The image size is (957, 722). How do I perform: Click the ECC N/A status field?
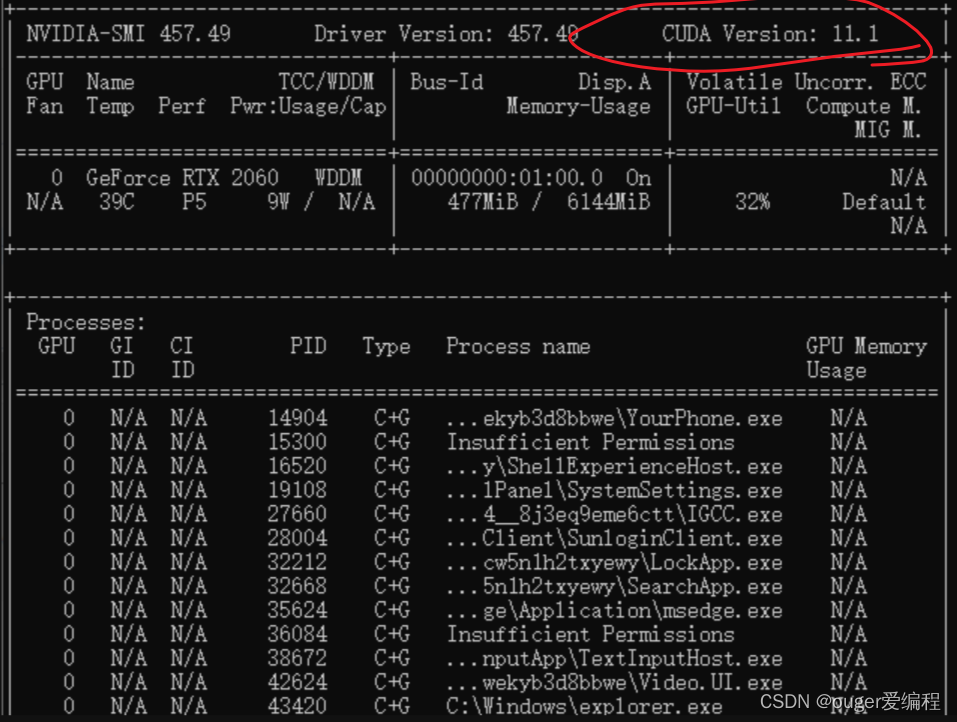[909, 177]
